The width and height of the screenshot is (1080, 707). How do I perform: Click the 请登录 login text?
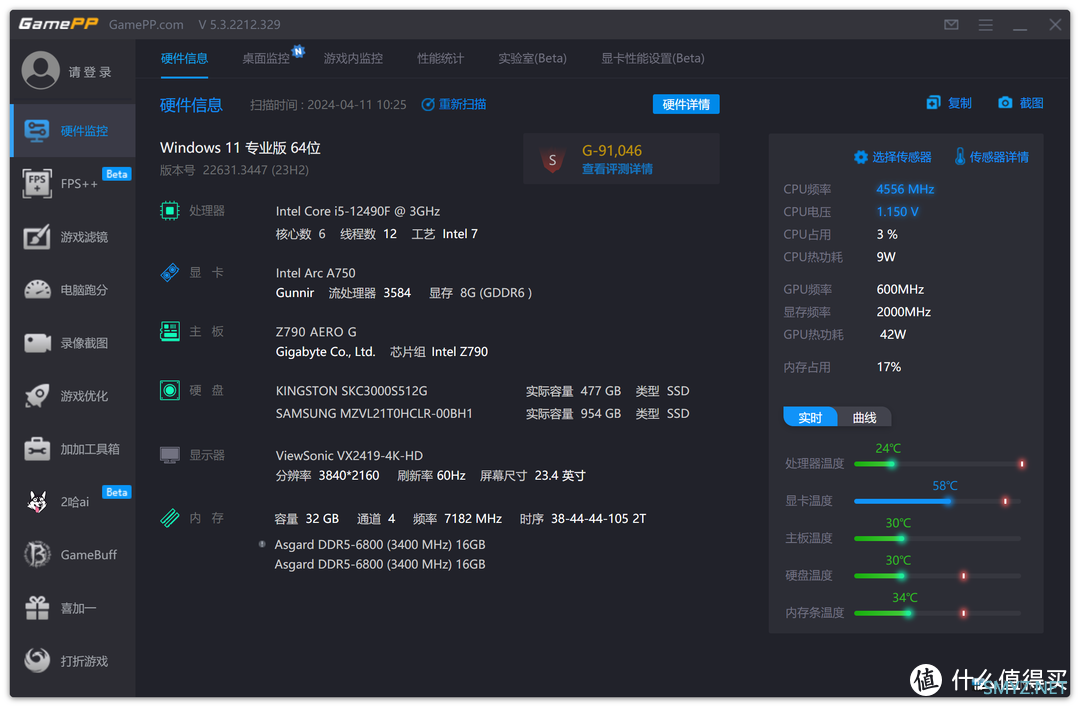90,72
